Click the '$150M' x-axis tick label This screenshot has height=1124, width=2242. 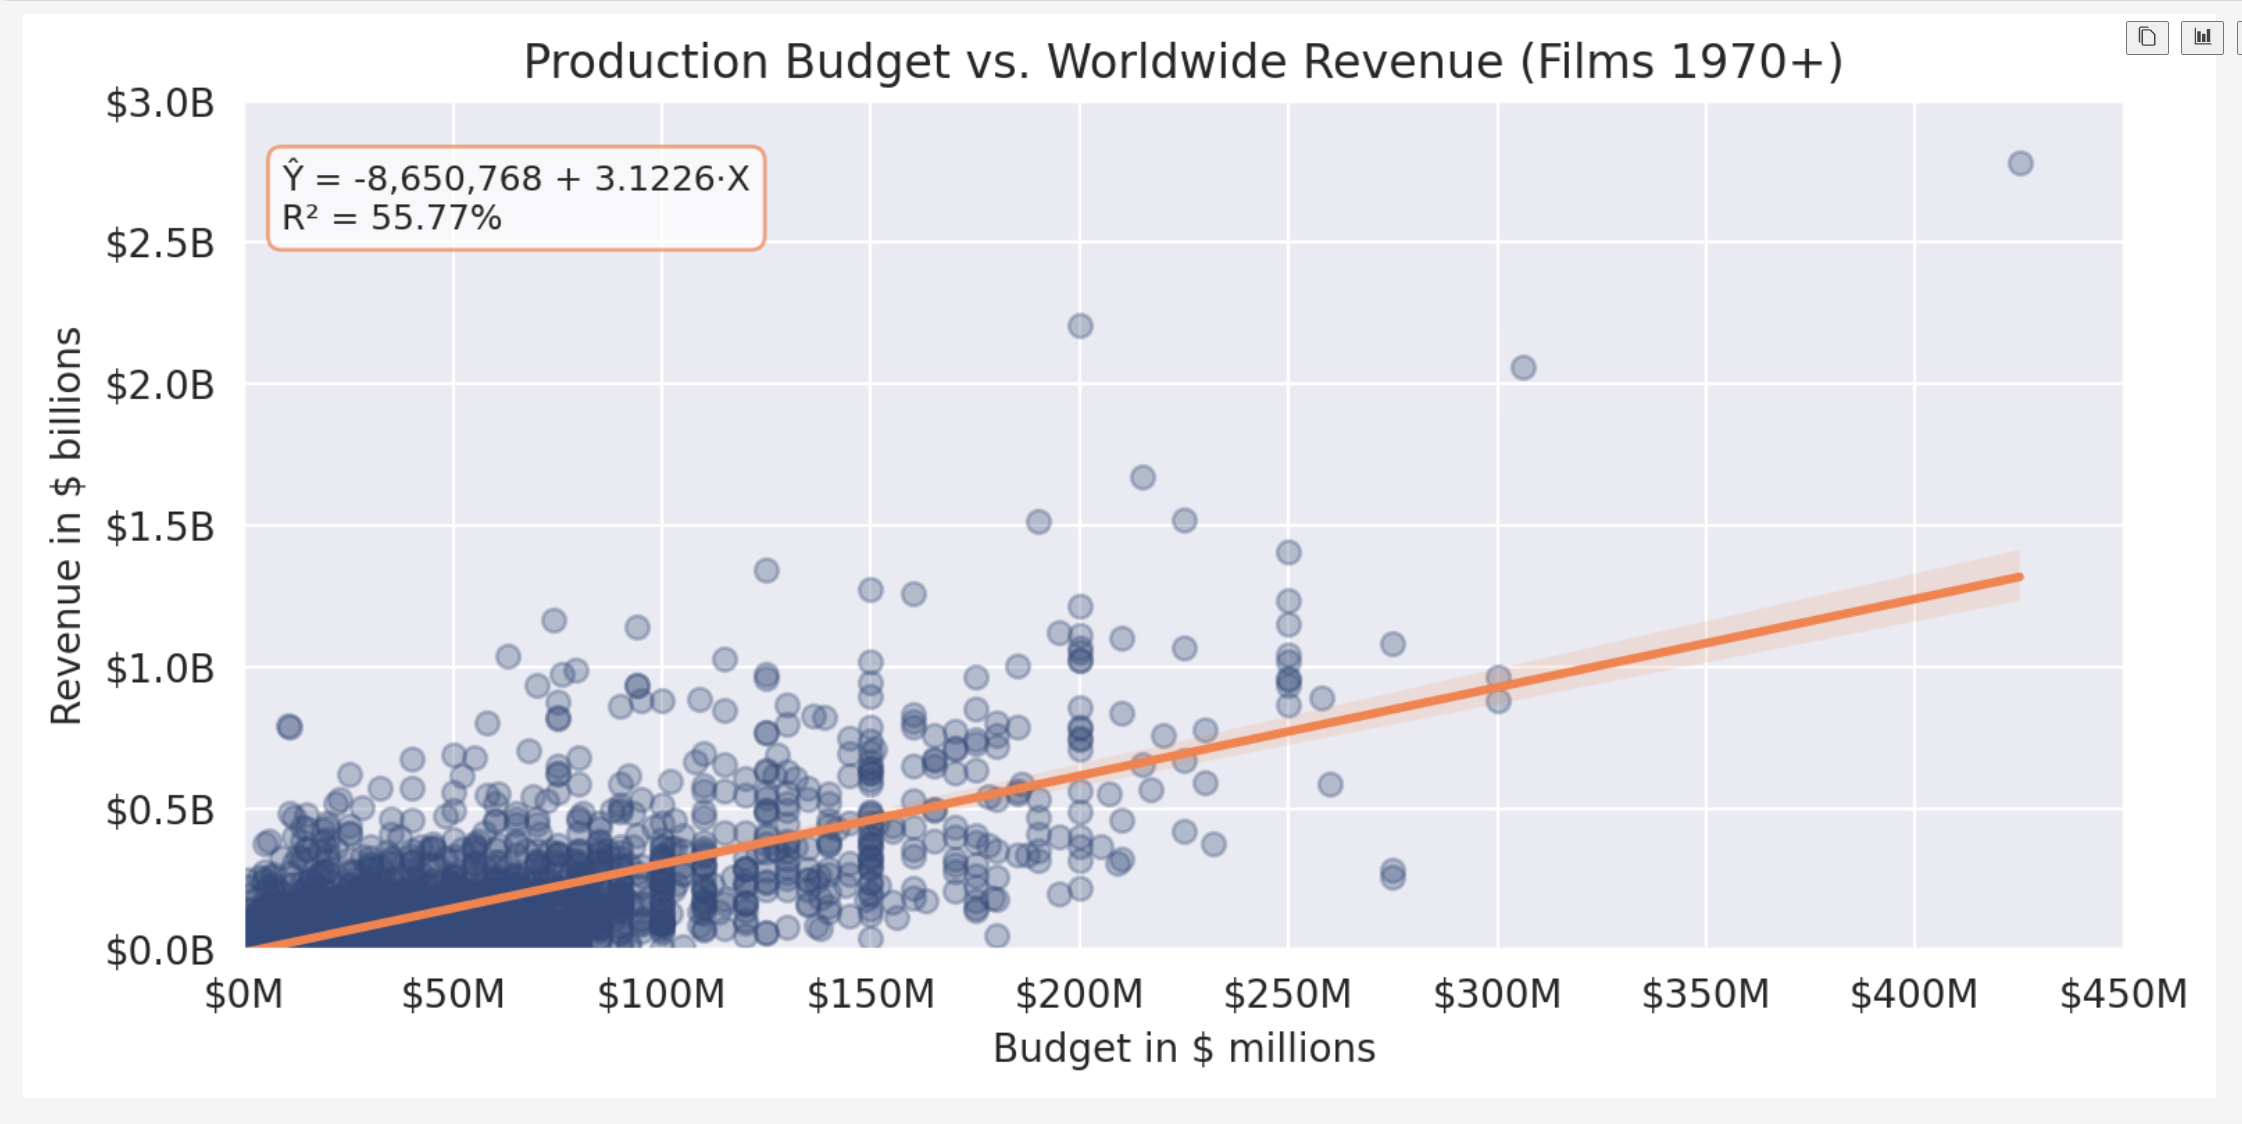pos(870,994)
